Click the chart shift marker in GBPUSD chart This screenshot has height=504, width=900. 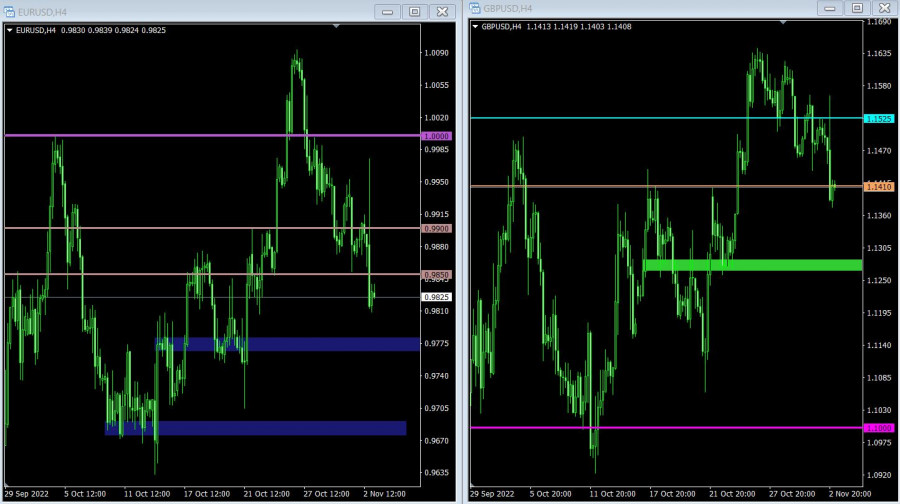click(x=782, y=22)
